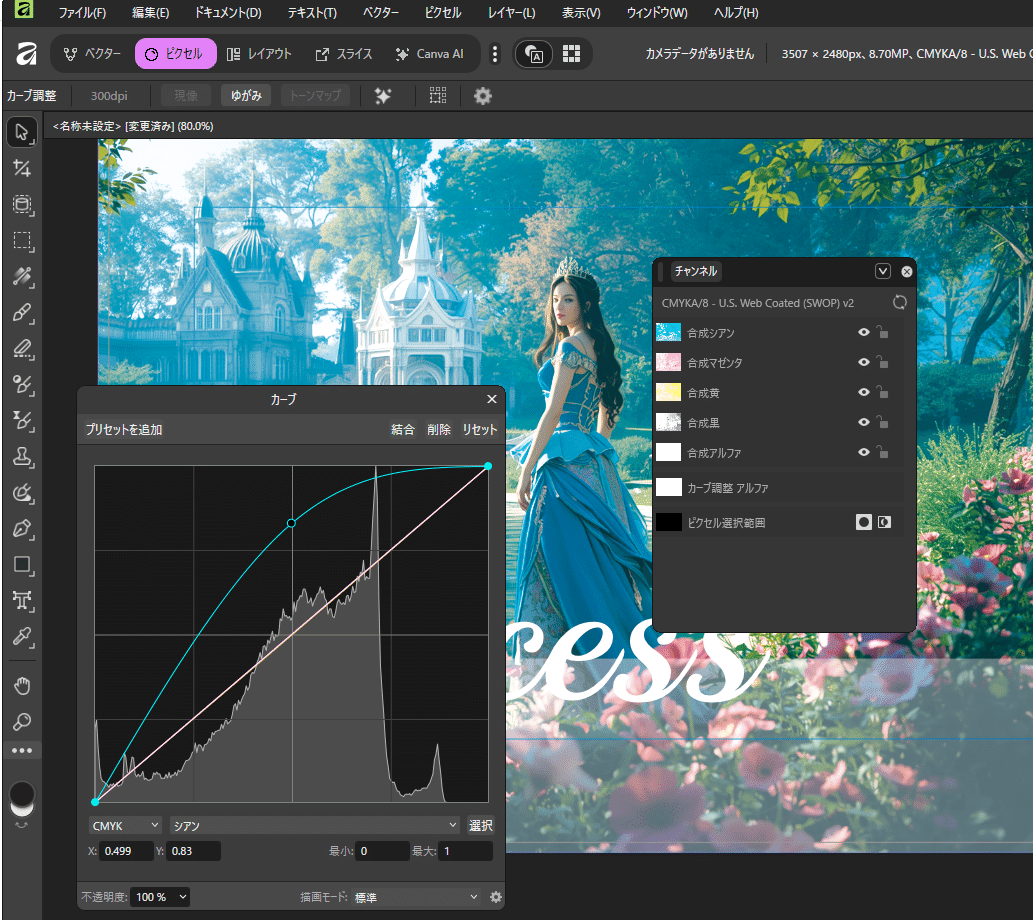This screenshot has height=920, width=1033.
Task: Click the middle cyan curve node
Action: [291, 523]
